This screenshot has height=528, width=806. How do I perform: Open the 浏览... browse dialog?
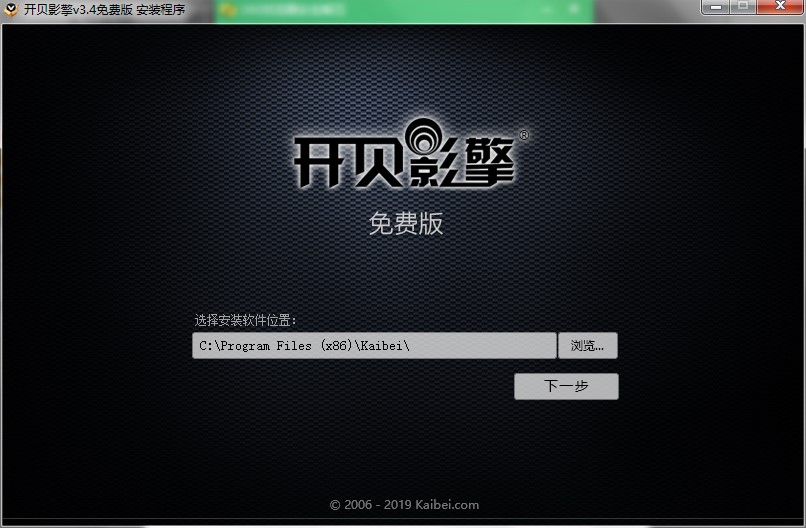point(588,345)
